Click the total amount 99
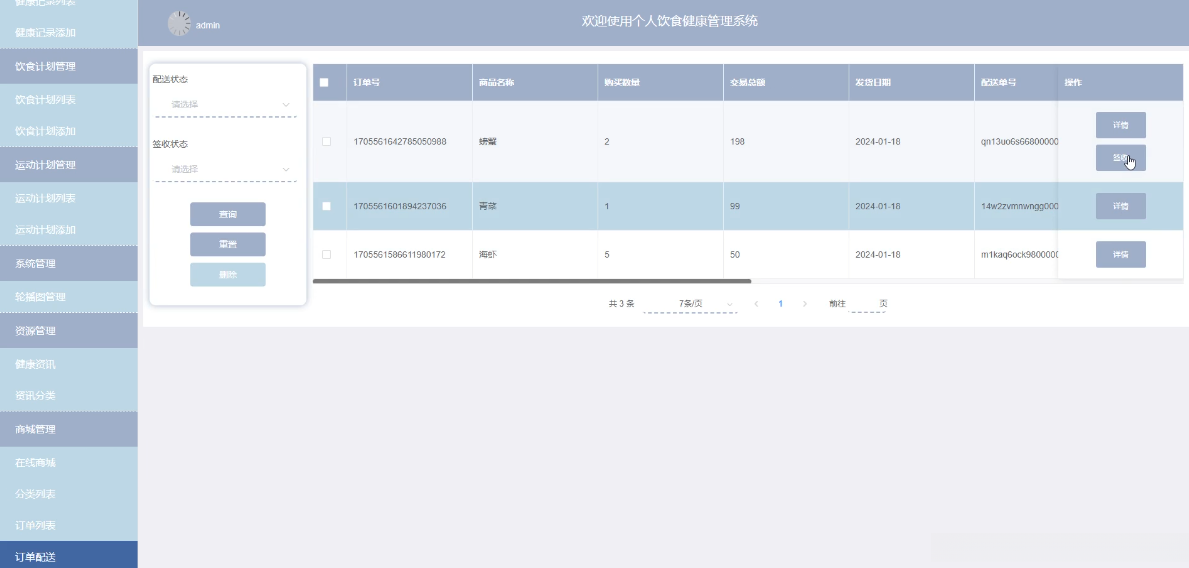This screenshot has height=568, width=1189. tap(735, 206)
